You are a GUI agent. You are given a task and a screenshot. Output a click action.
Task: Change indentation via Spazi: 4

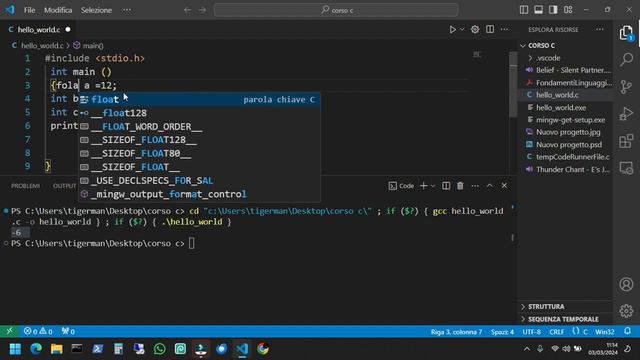point(502,331)
